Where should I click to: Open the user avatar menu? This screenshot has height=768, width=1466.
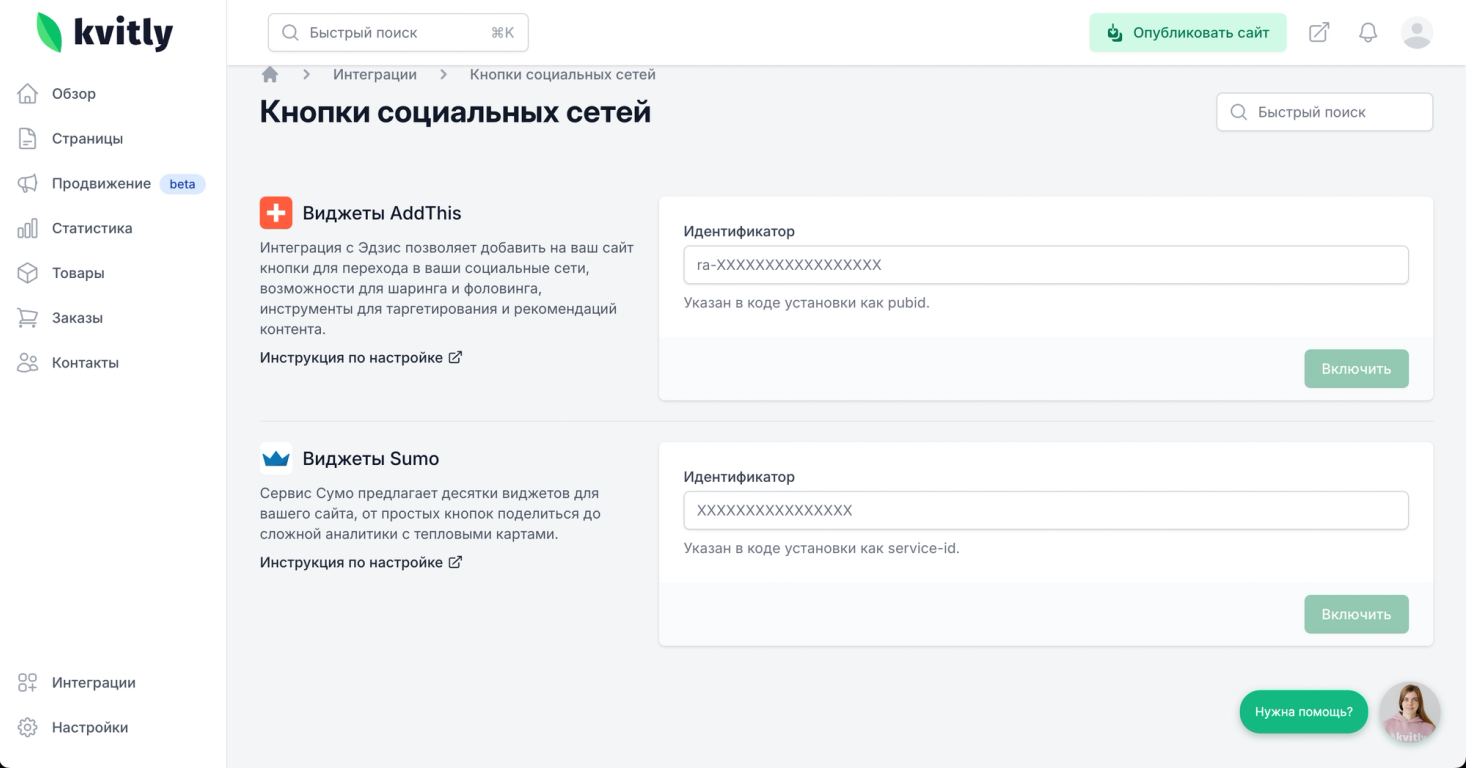point(1417,33)
